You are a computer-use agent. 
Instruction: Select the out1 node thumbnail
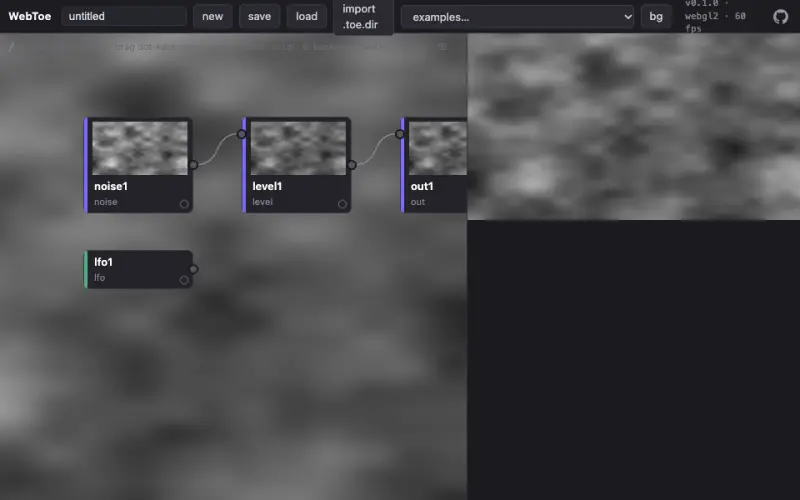pyautogui.click(x=437, y=148)
